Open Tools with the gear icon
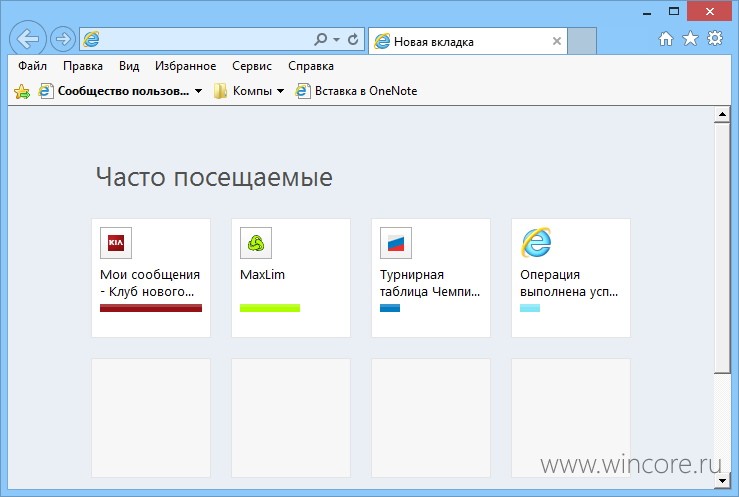 click(x=714, y=38)
